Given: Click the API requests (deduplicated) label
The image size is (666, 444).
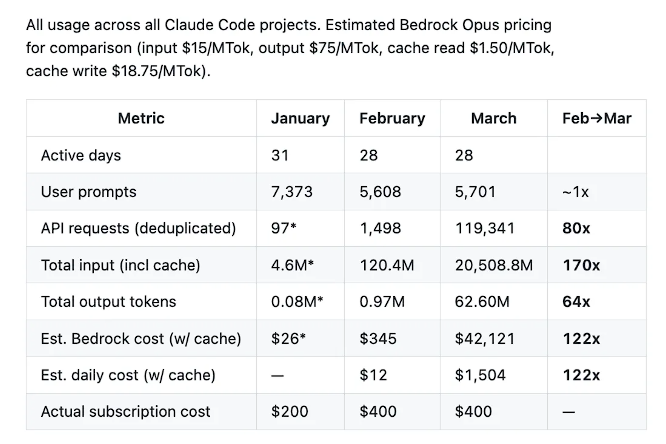Looking at the screenshot, I should (138, 228).
